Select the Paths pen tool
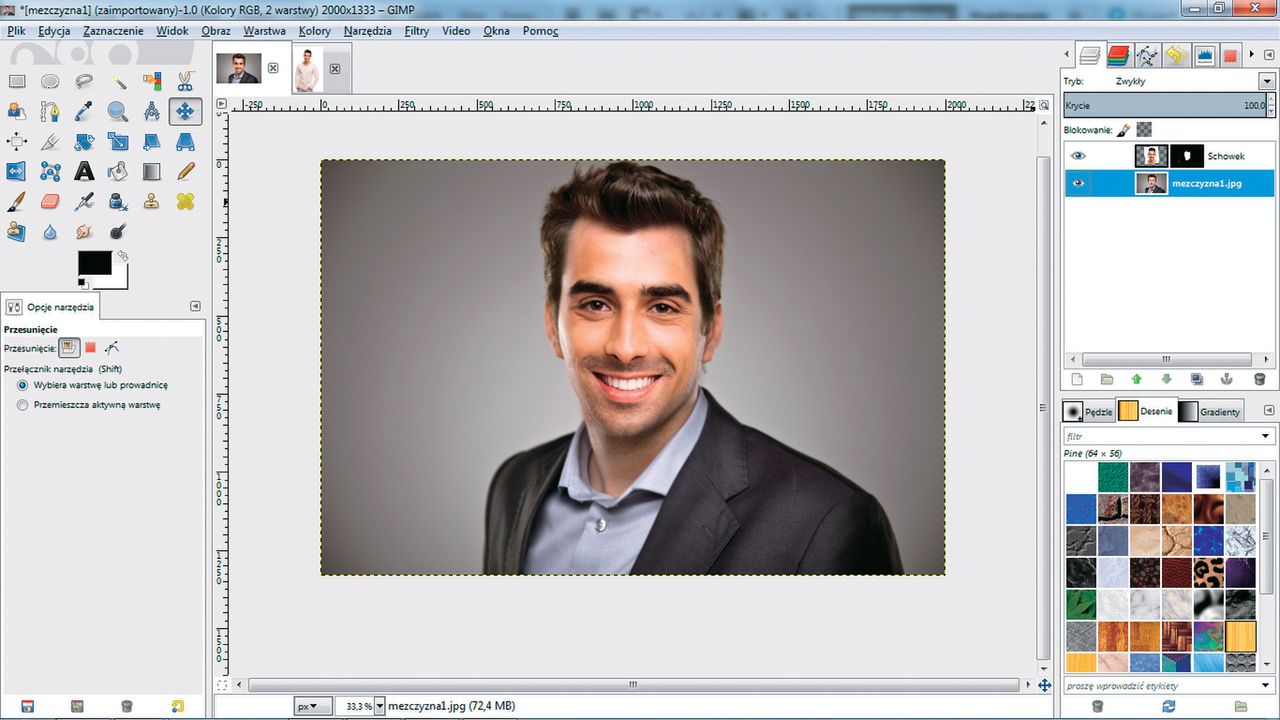The image size is (1280, 720). point(50,111)
